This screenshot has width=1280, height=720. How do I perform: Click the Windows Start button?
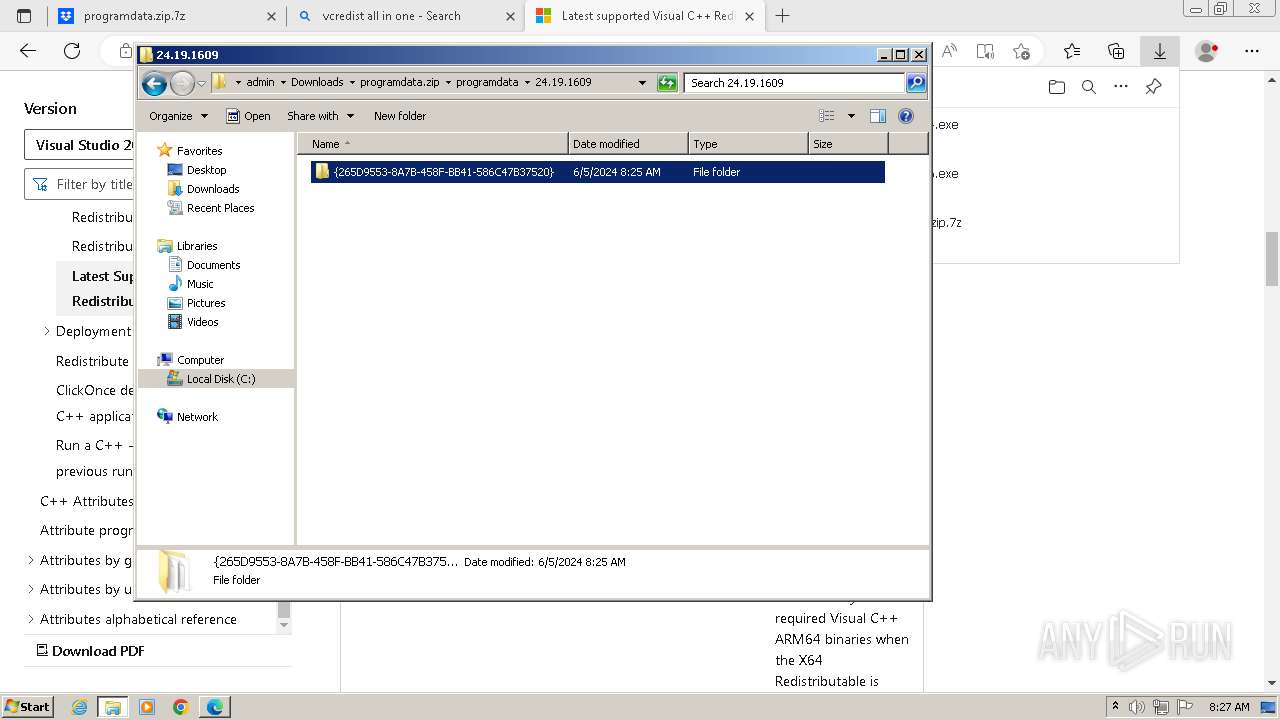pyautogui.click(x=27, y=707)
